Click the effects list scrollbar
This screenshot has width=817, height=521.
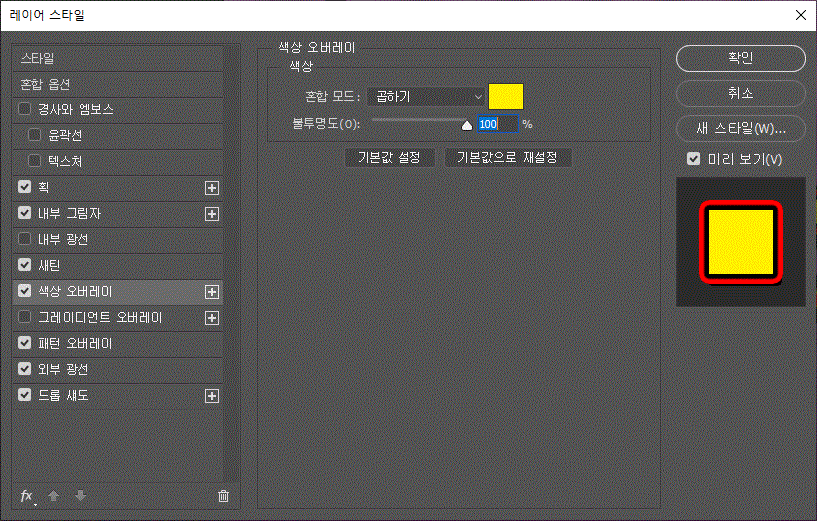point(232,263)
